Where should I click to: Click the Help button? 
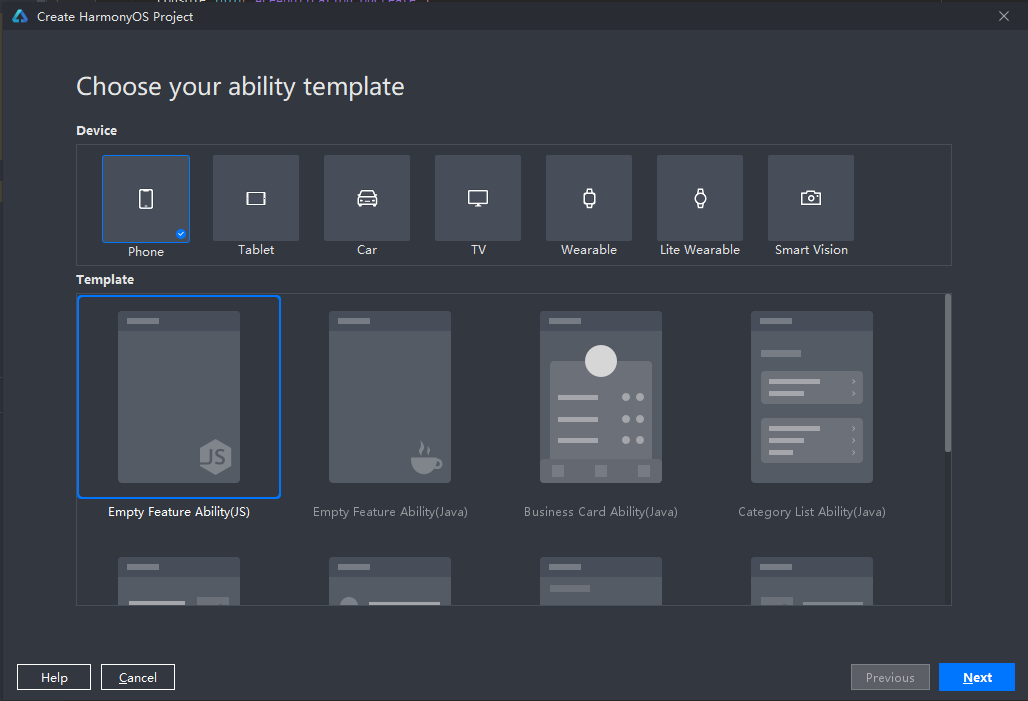coord(54,677)
